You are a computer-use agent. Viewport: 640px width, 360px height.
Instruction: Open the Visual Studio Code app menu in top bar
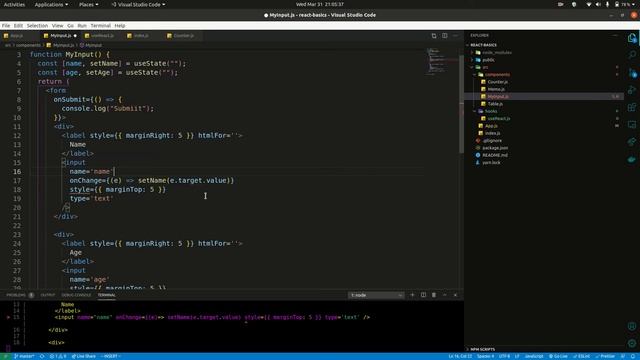coord(138,4)
